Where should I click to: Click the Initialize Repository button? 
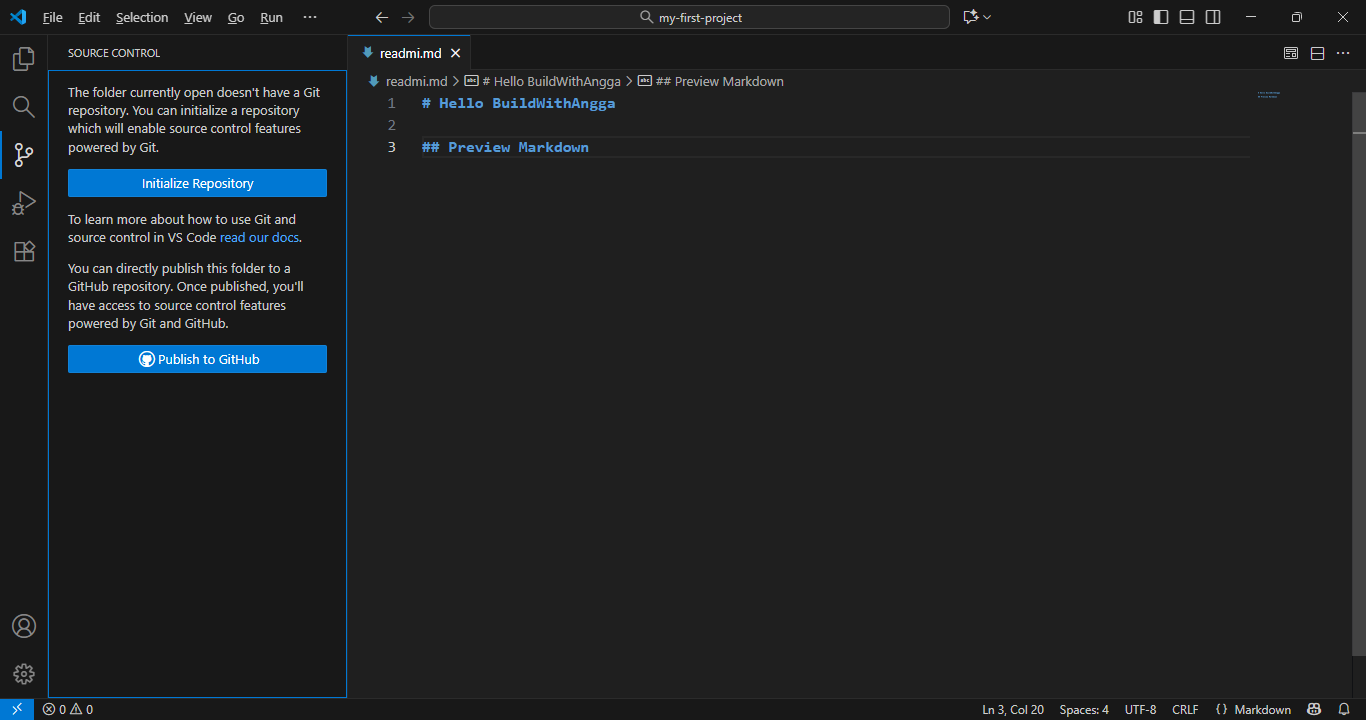coord(197,183)
